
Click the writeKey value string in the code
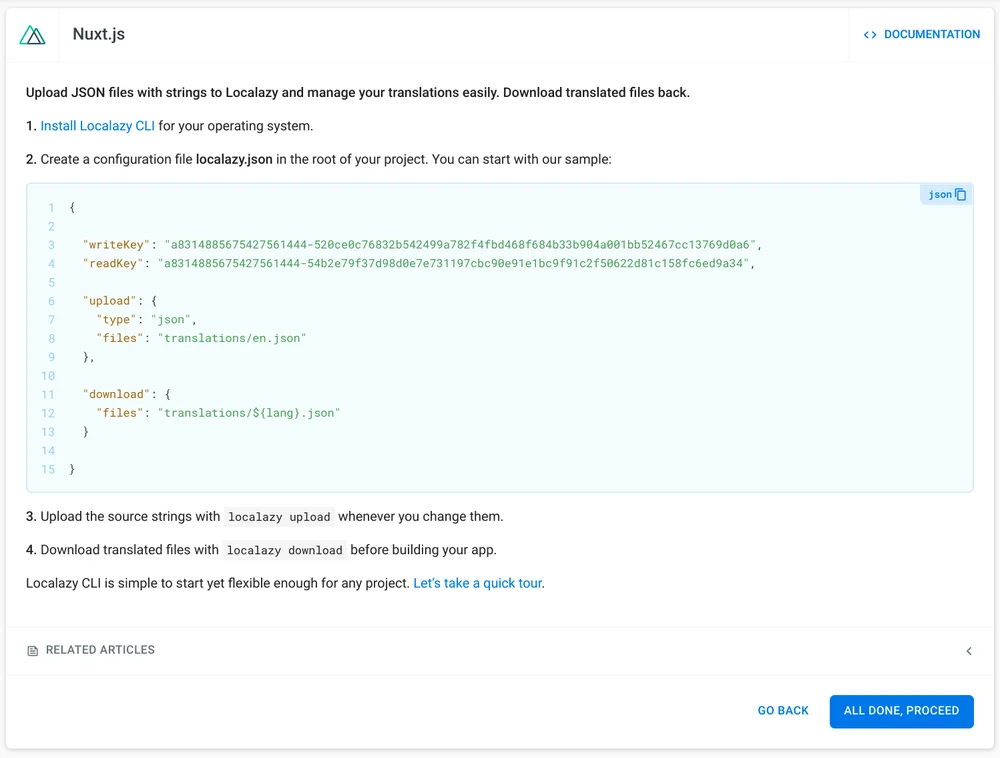462,245
